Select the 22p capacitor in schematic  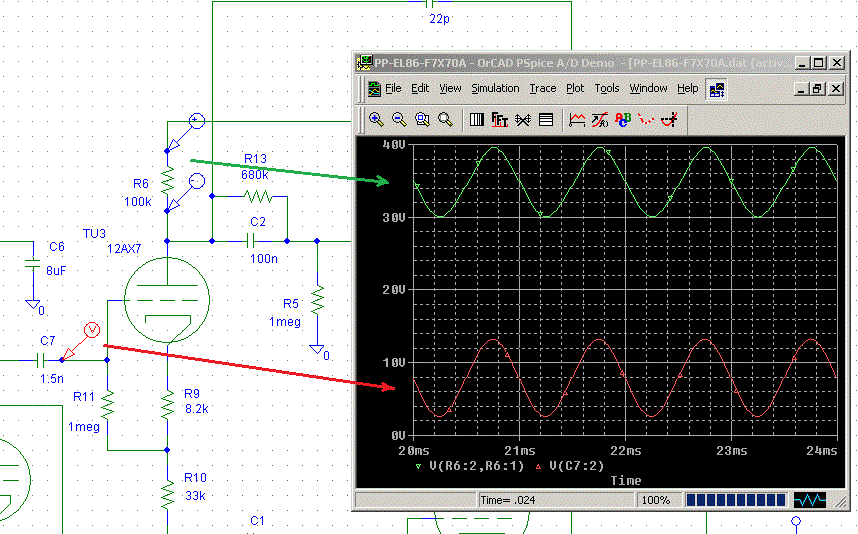(430, 4)
